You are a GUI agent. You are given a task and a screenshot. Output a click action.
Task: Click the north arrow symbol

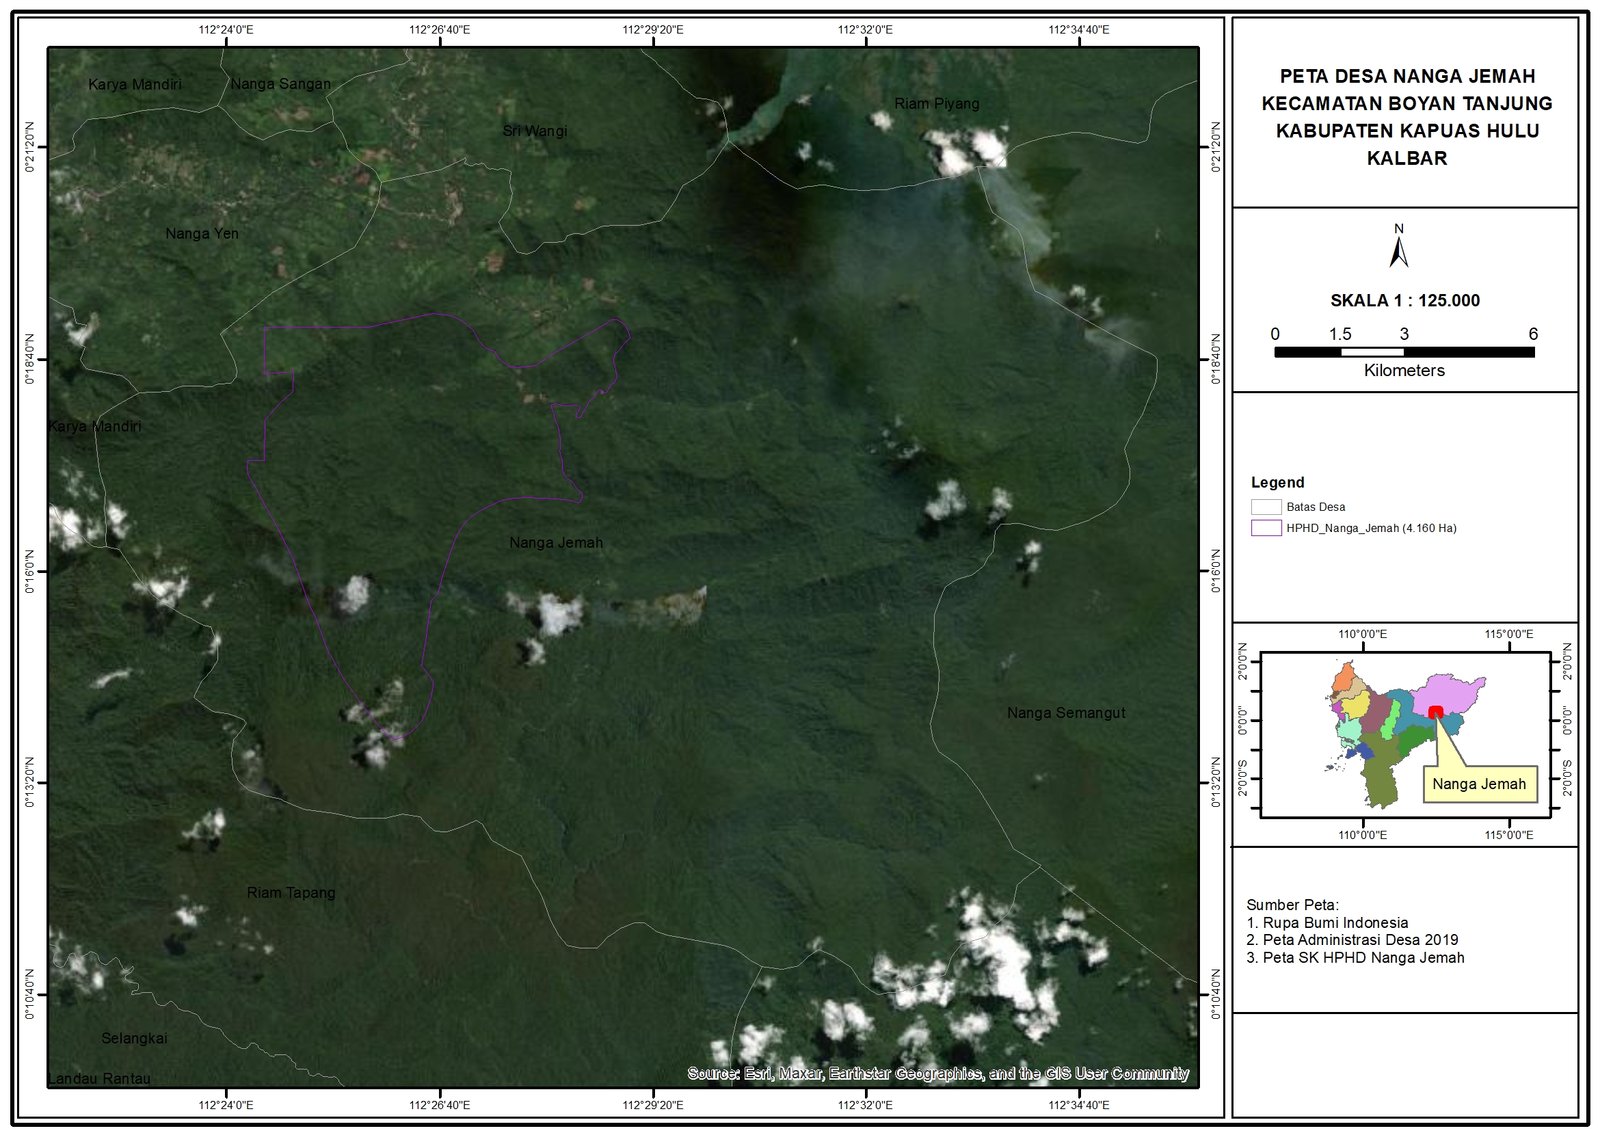1398,247
